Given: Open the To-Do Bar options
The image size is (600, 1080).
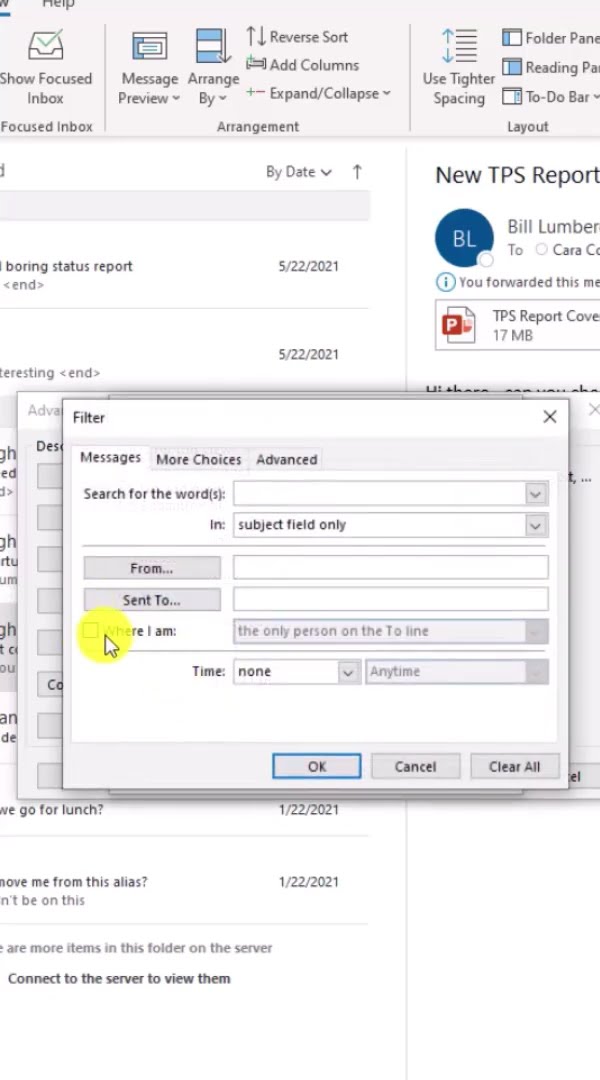Looking at the screenshot, I should coord(550,97).
